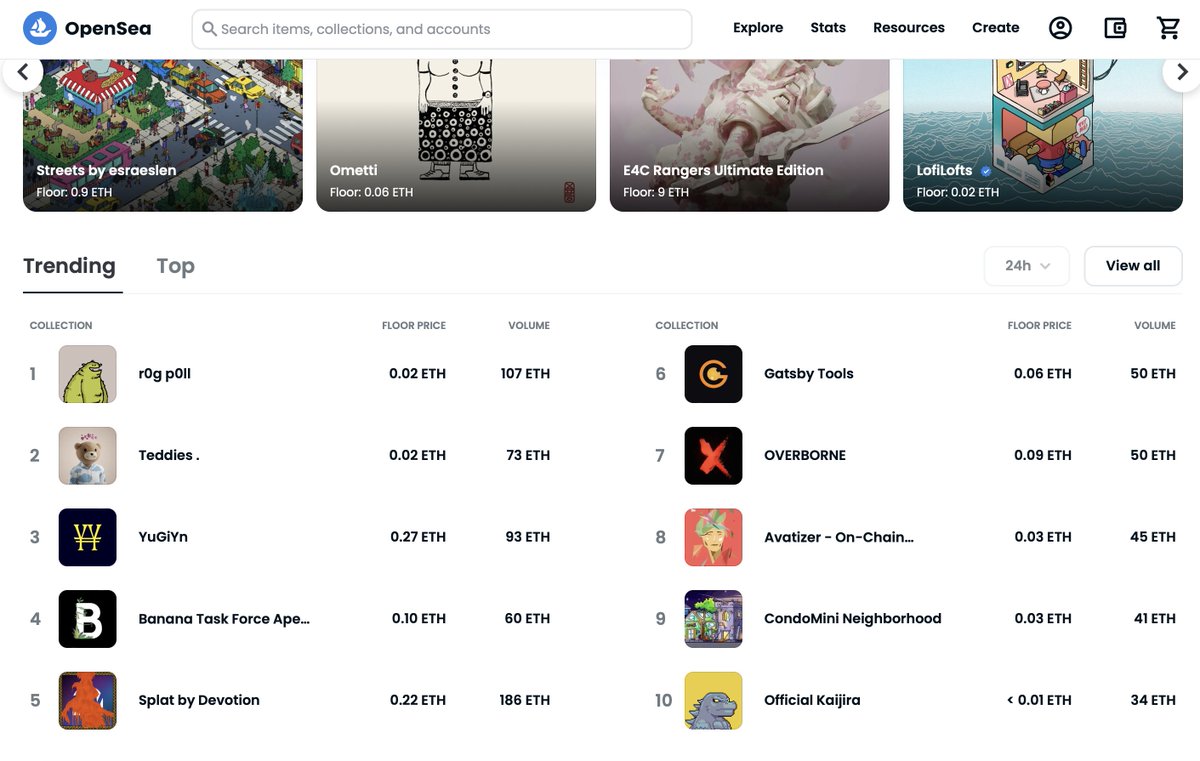
Task: Open the account profile icon
Action: click(1060, 28)
